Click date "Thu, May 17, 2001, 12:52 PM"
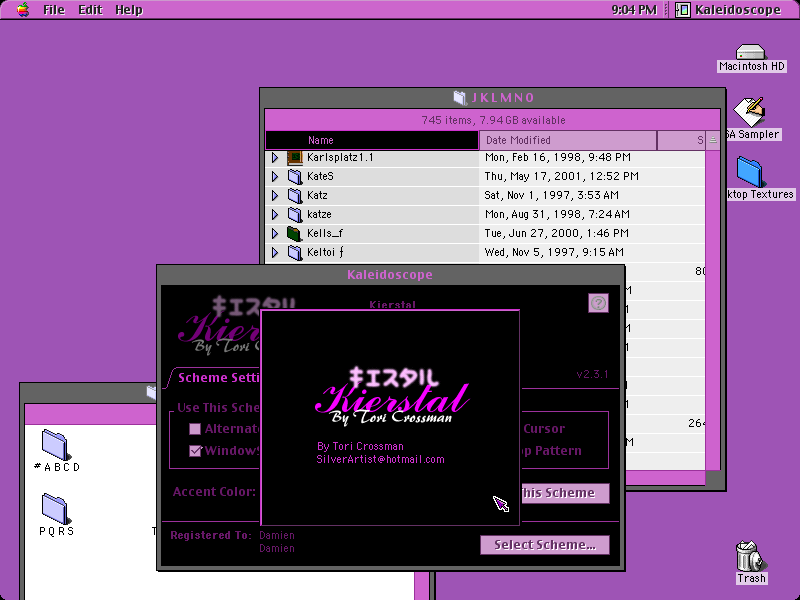800x600 pixels. 561,177
